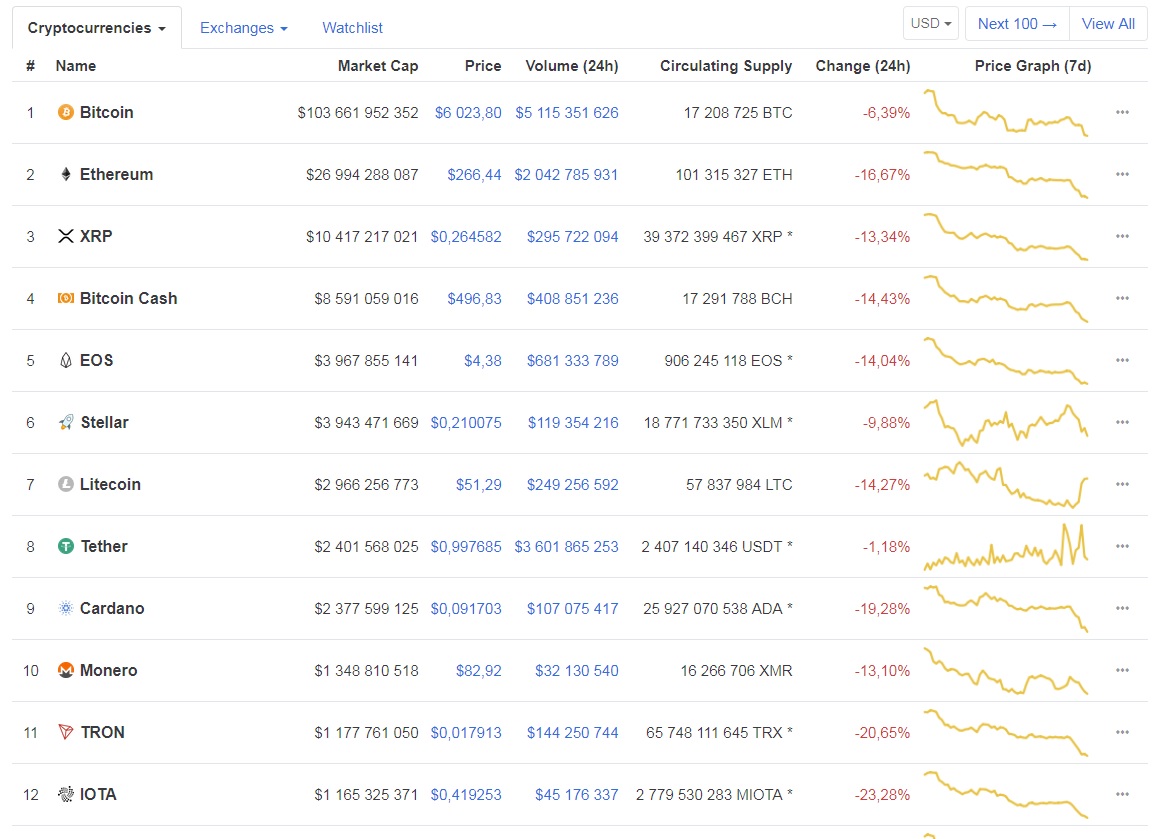The height and width of the screenshot is (839, 1158).
Task: Open the USD currency selector
Action: click(931, 24)
